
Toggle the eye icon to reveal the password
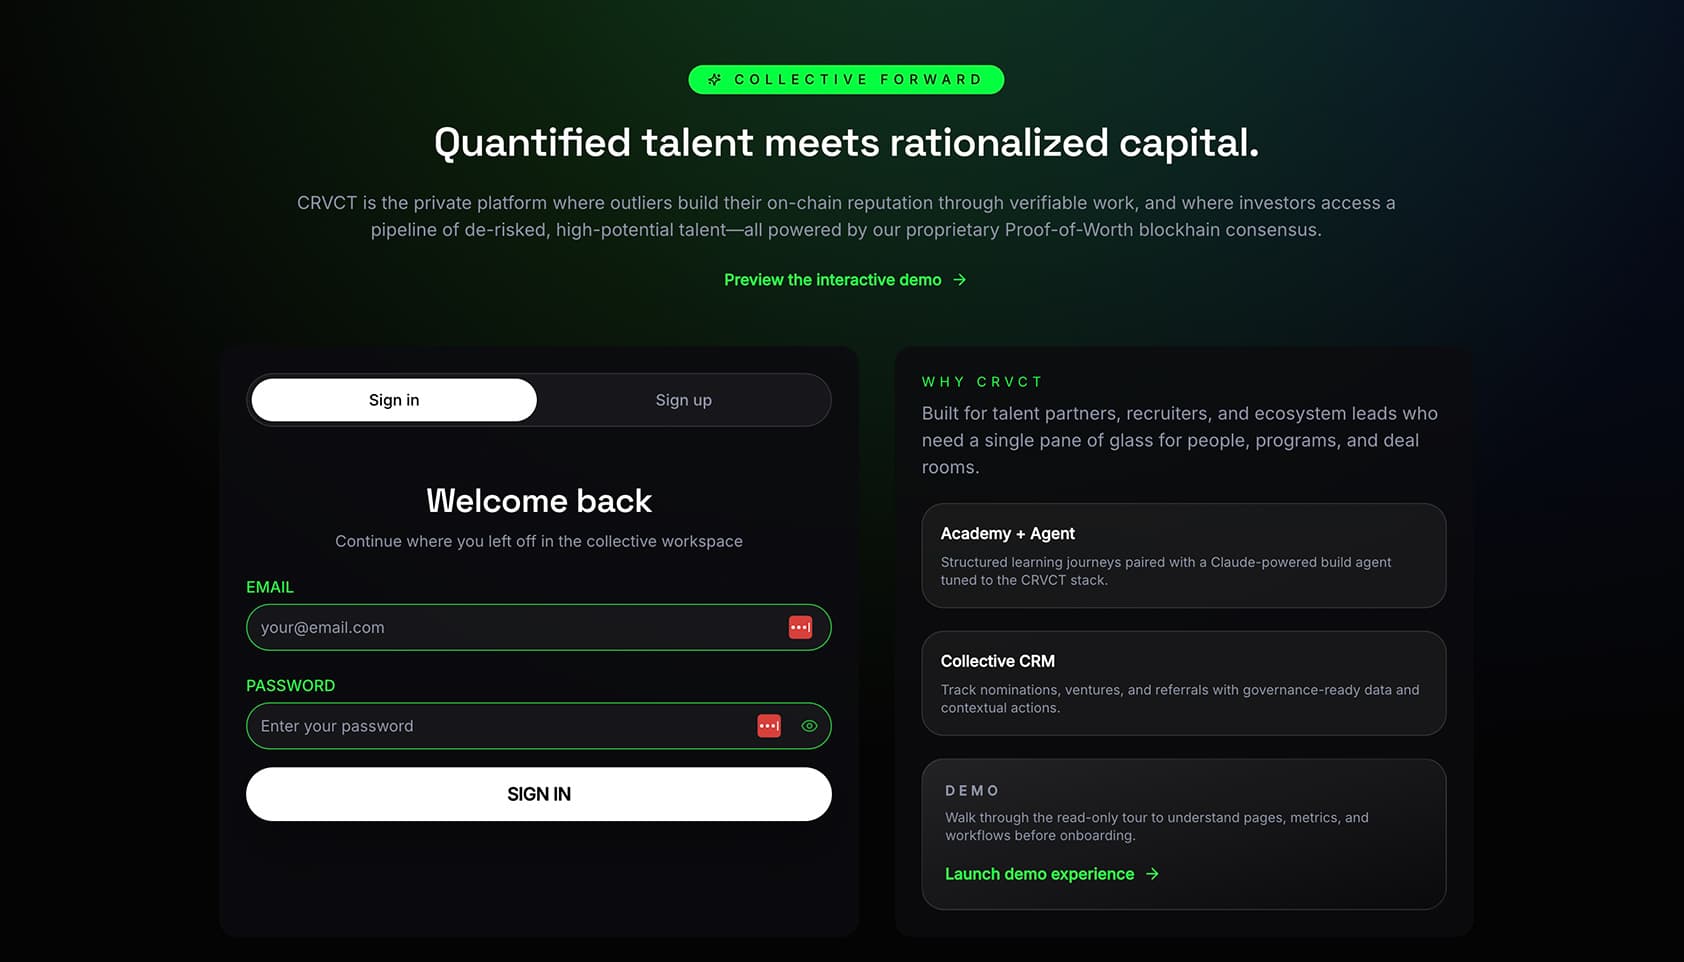click(809, 725)
